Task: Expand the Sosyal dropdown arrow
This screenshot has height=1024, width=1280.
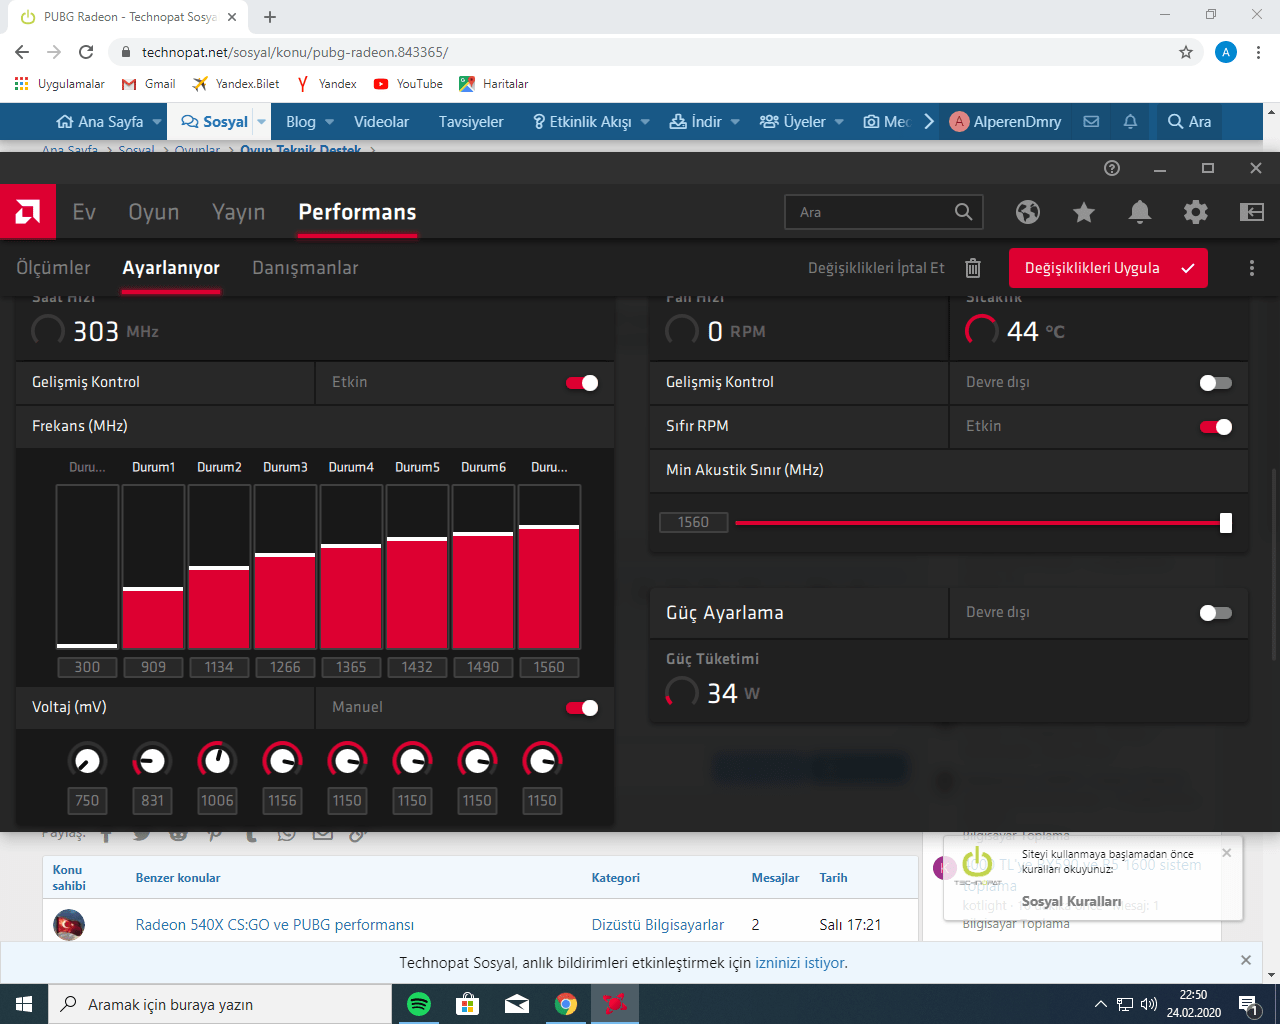Action: (261, 122)
